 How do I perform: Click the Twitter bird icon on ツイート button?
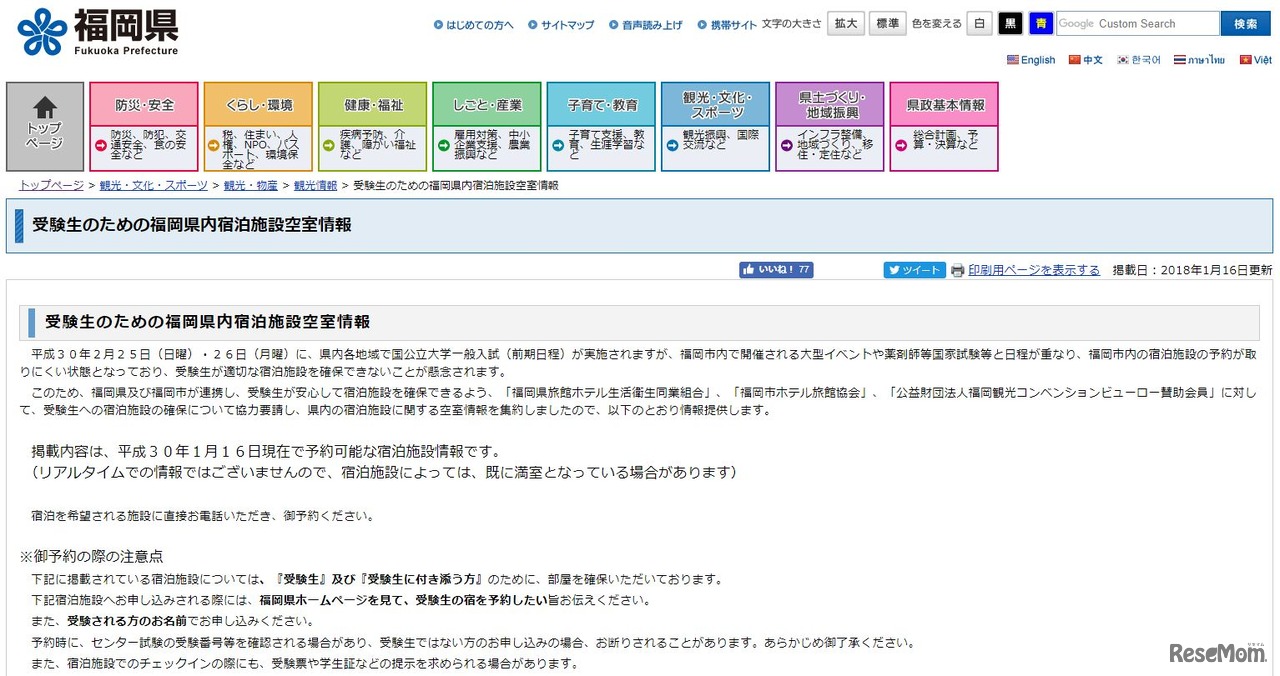coord(892,269)
